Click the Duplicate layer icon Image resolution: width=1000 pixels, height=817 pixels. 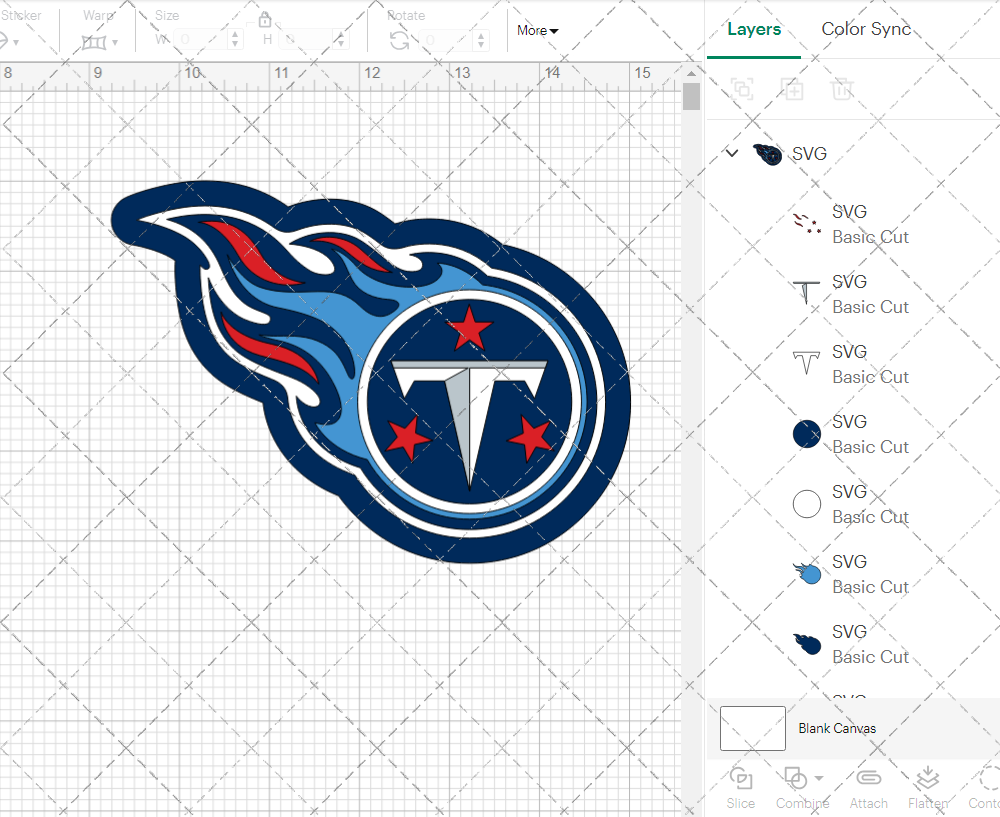pos(792,89)
